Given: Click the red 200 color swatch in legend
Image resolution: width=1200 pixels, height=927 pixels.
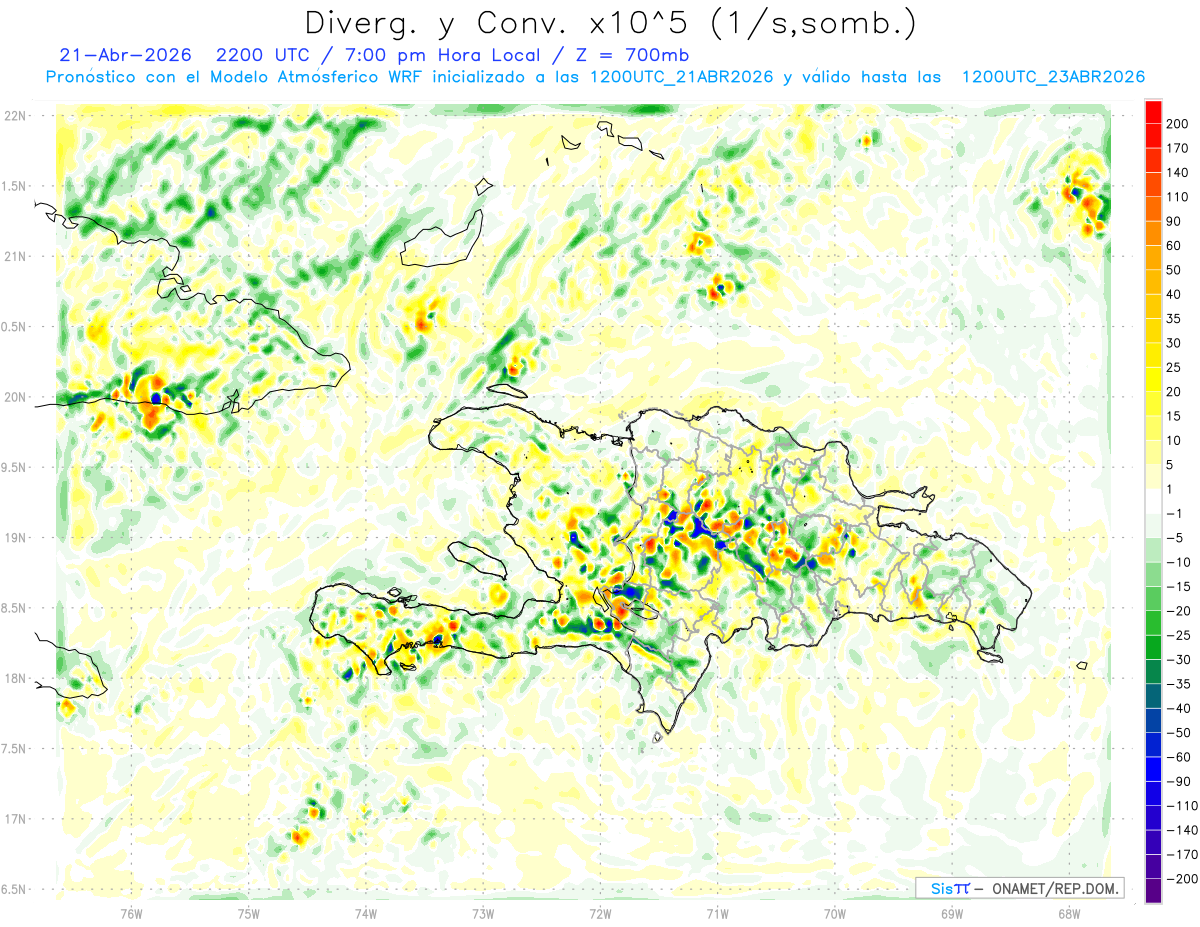Looking at the screenshot, I should click(x=1153, y=112).
